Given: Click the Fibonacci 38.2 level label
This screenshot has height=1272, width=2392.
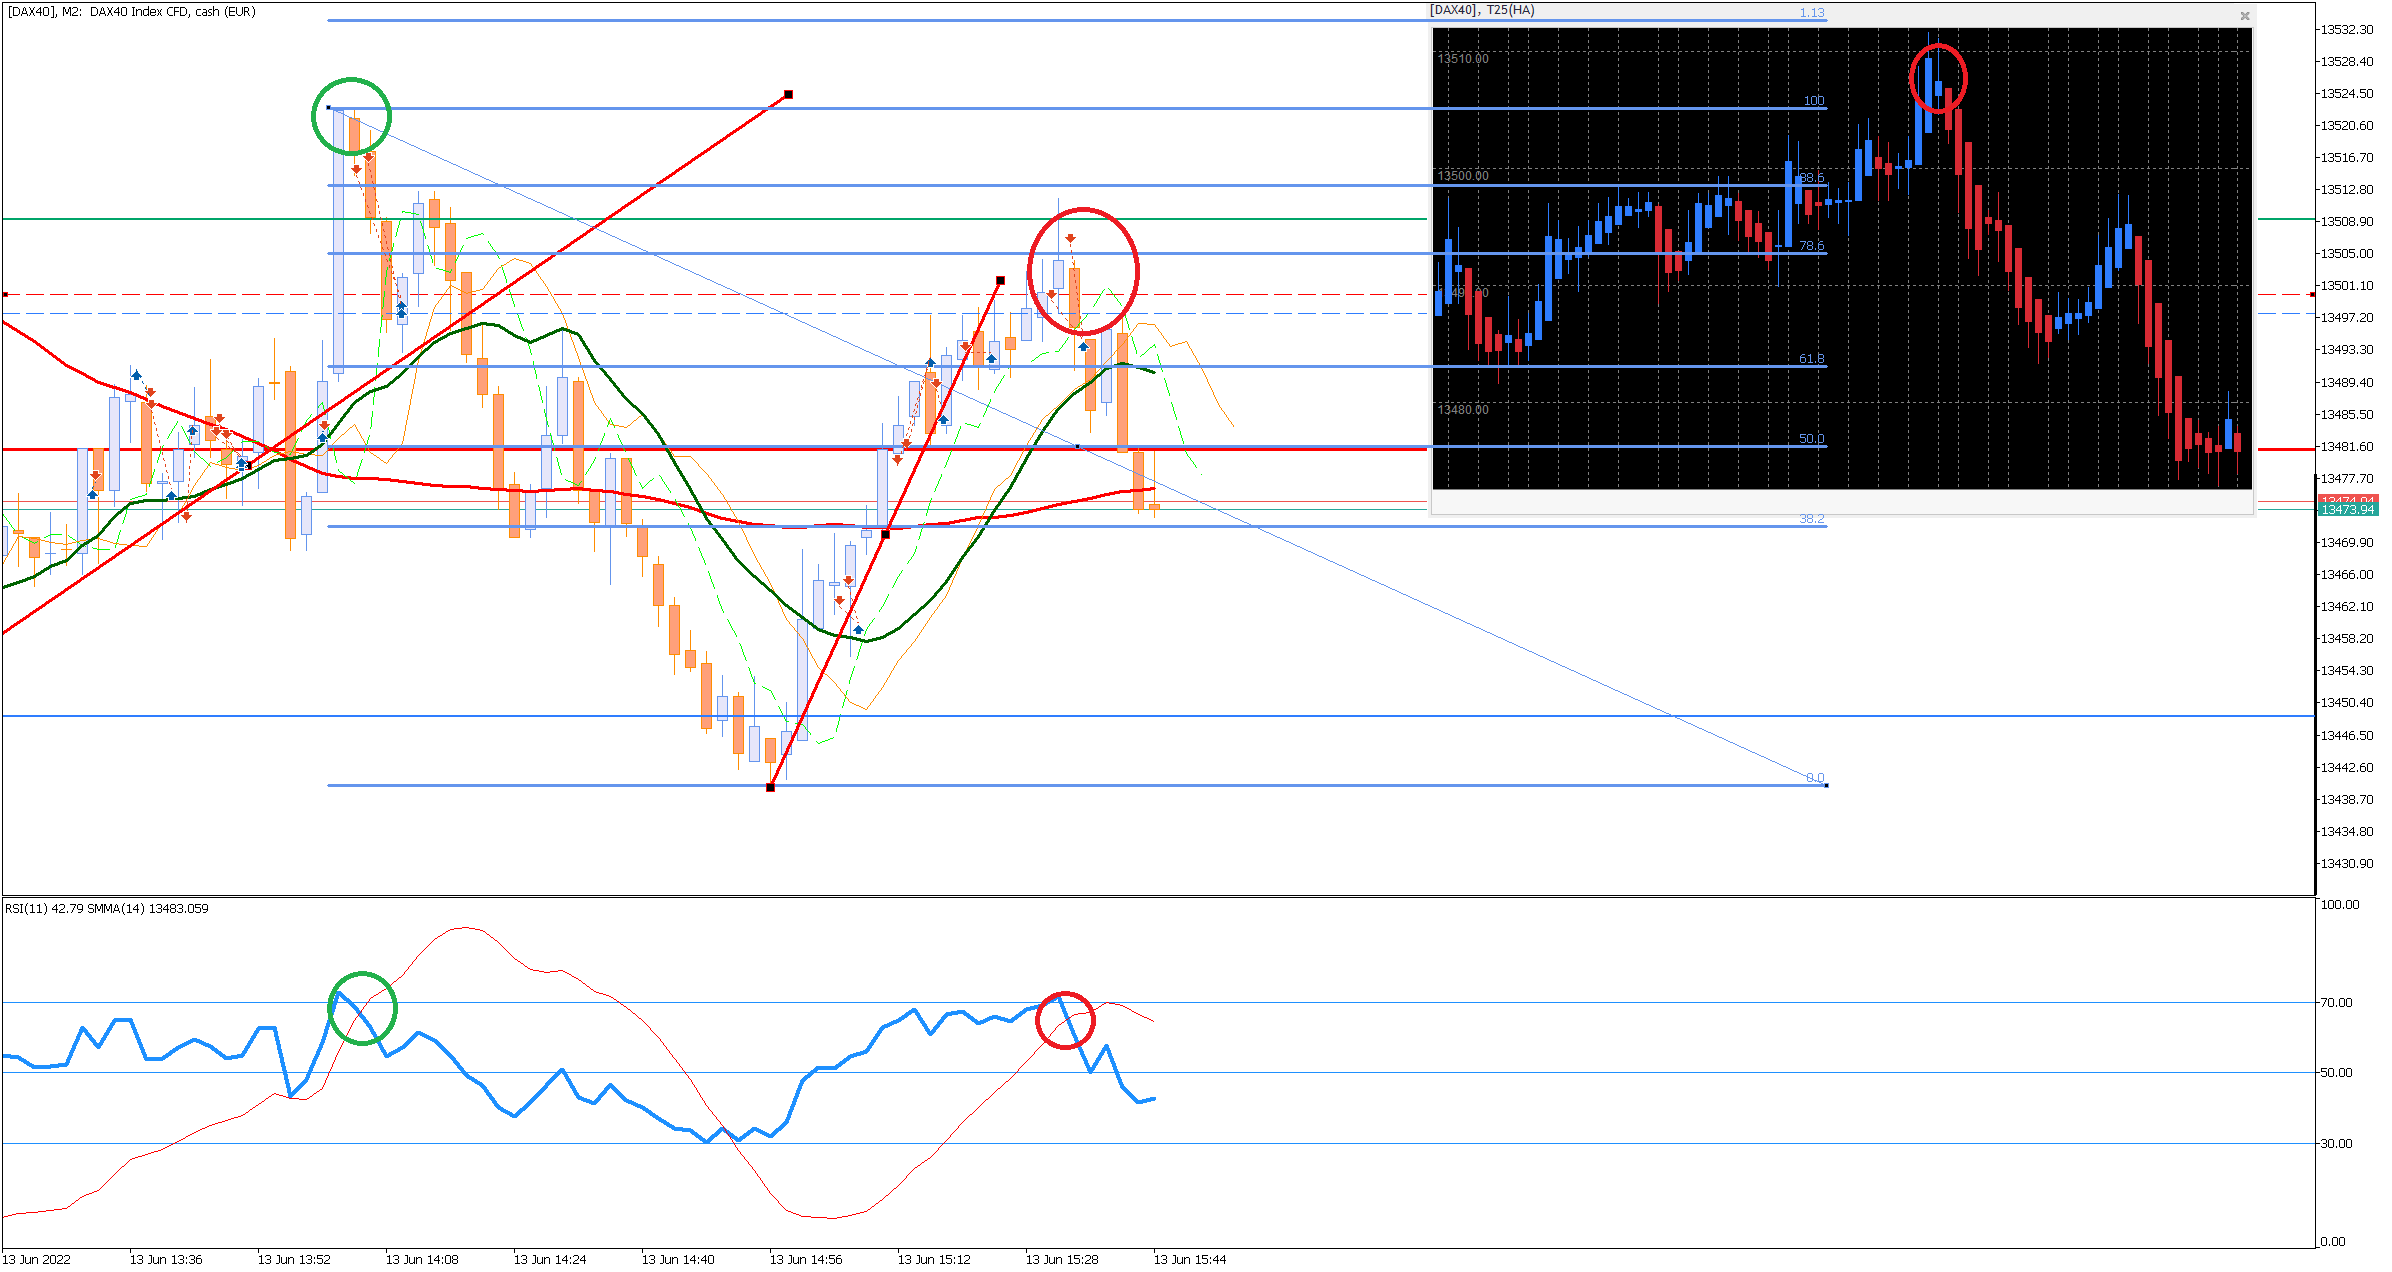Looking at the screenshot, I should click(x=1811, y=519).
